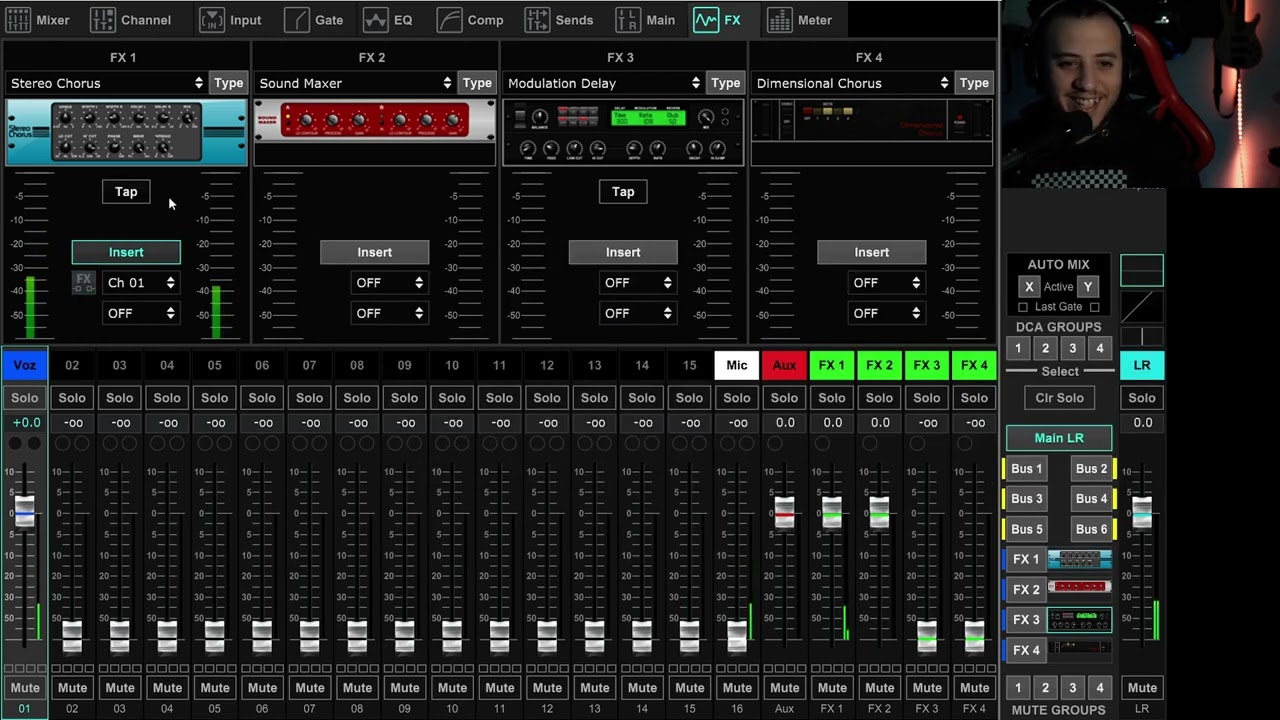Toggle the FX 1 Insert button

(126, 252)
